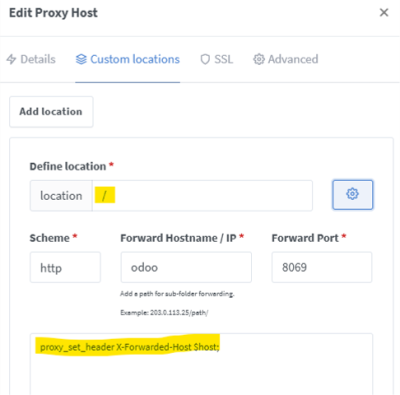Click the cog icon next to Advanced

(259, 59)
